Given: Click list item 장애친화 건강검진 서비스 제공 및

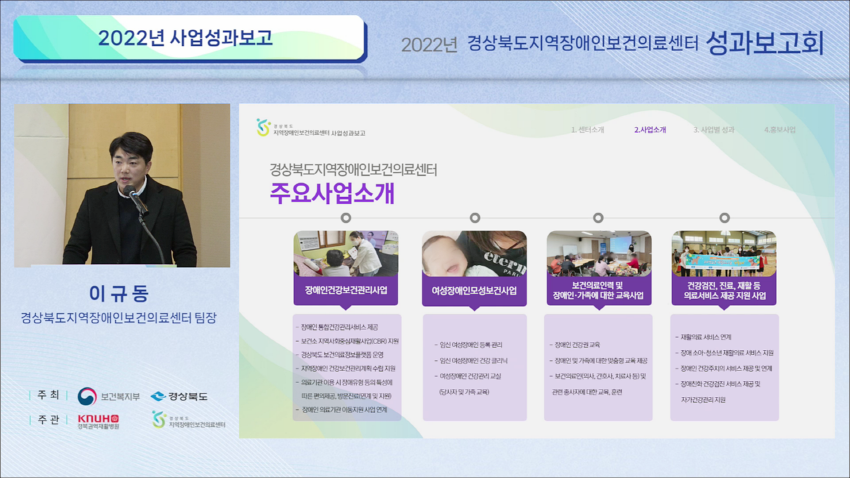Looking at the screenshot, I should click(720, 384).
